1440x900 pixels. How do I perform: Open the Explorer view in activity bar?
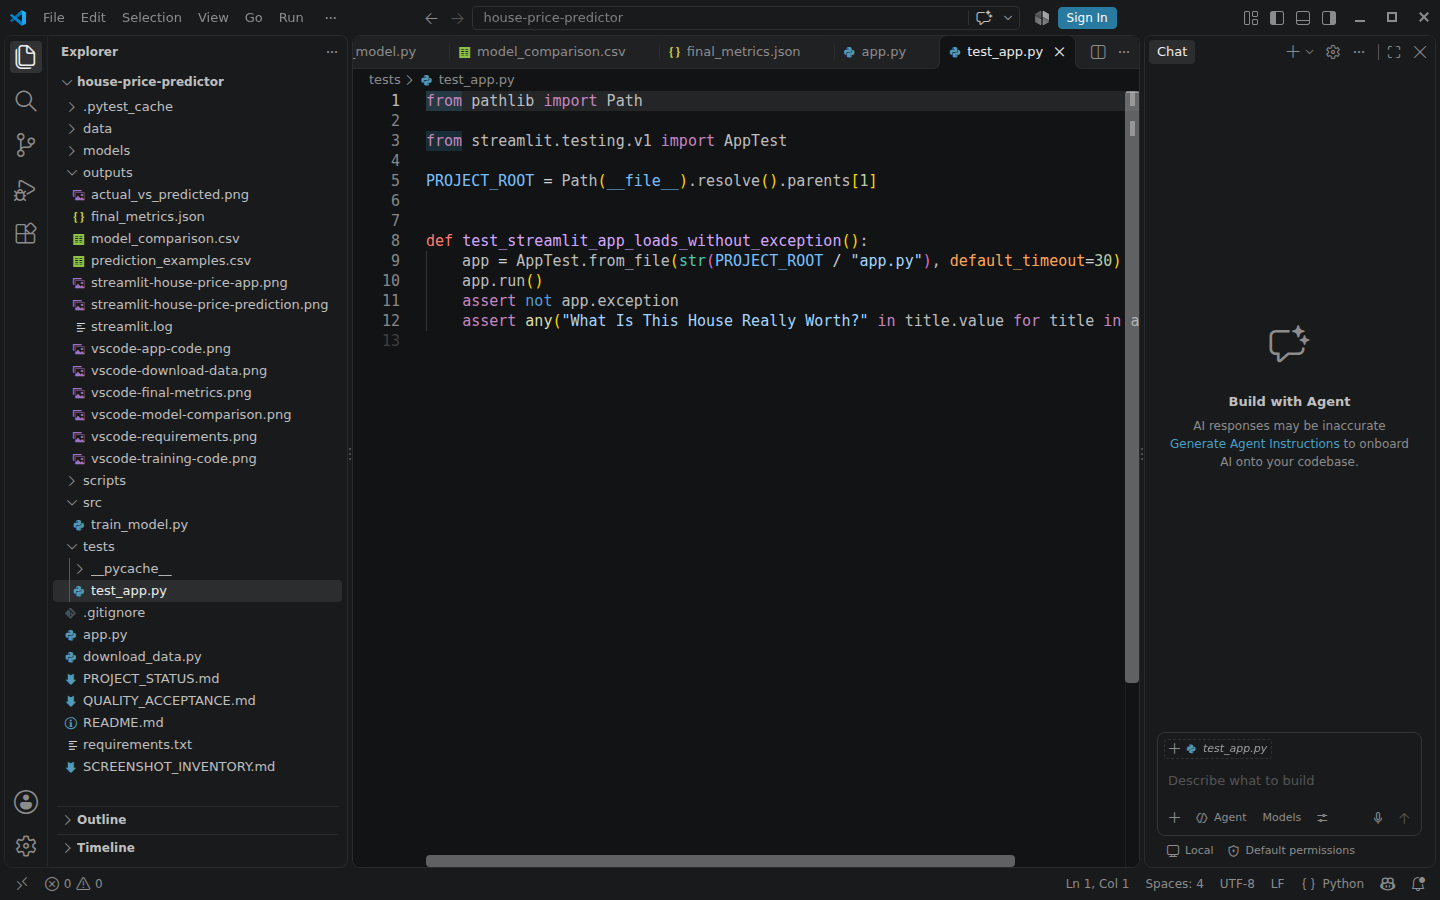26,57
